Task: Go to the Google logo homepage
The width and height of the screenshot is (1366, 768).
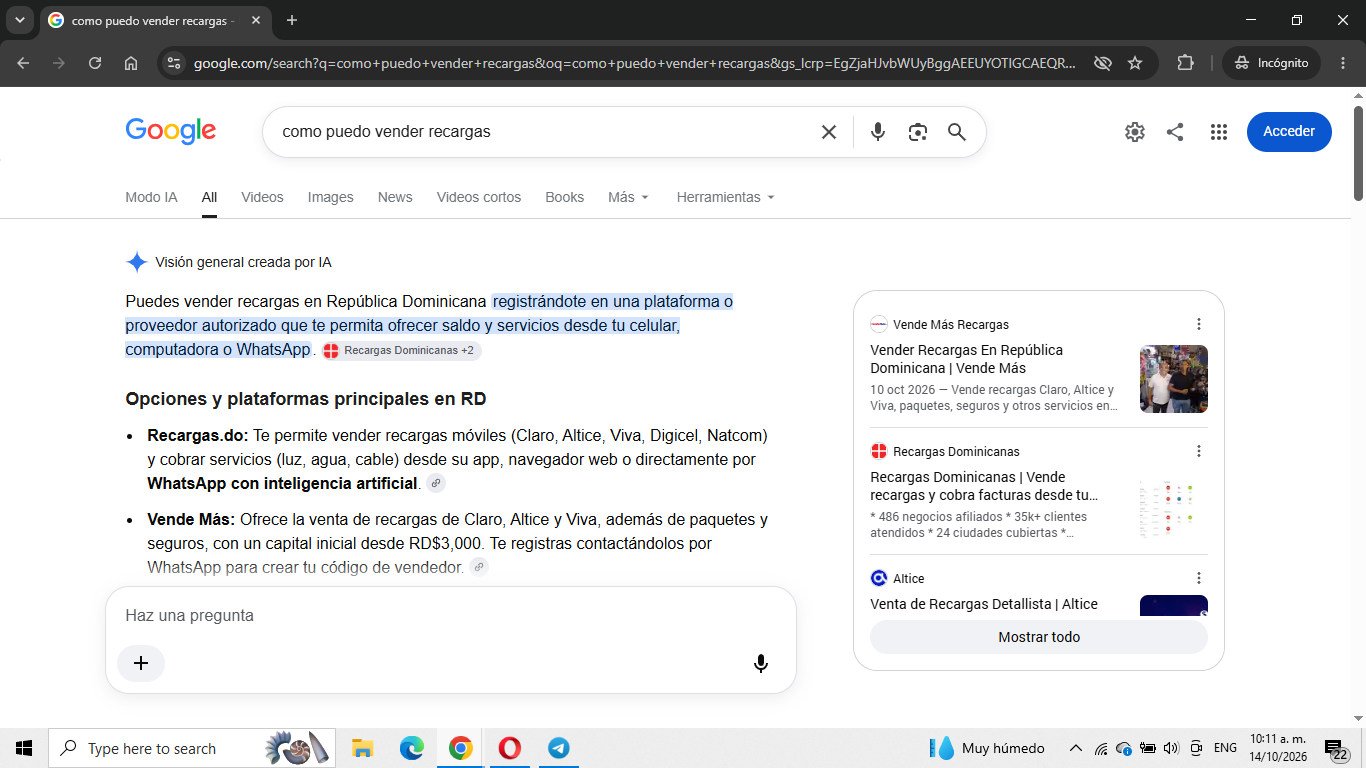Action: (171, 131)
